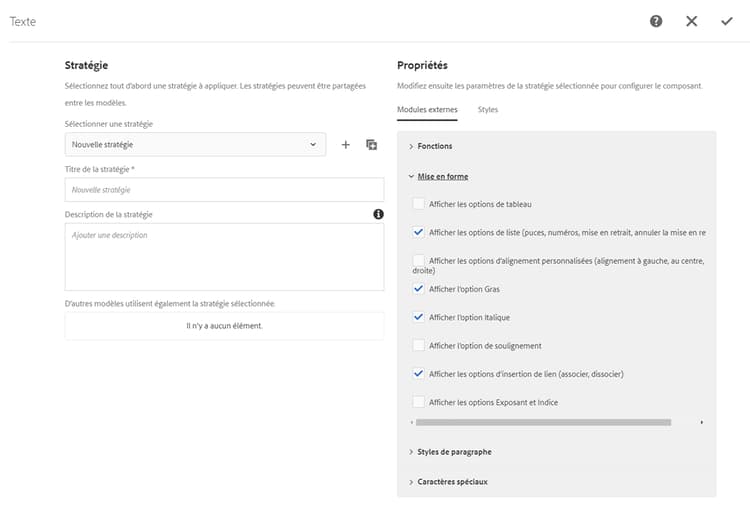Switch to the Styles tab
The image size is (750, 522).
pyautogui.click(x=488, y=109)
